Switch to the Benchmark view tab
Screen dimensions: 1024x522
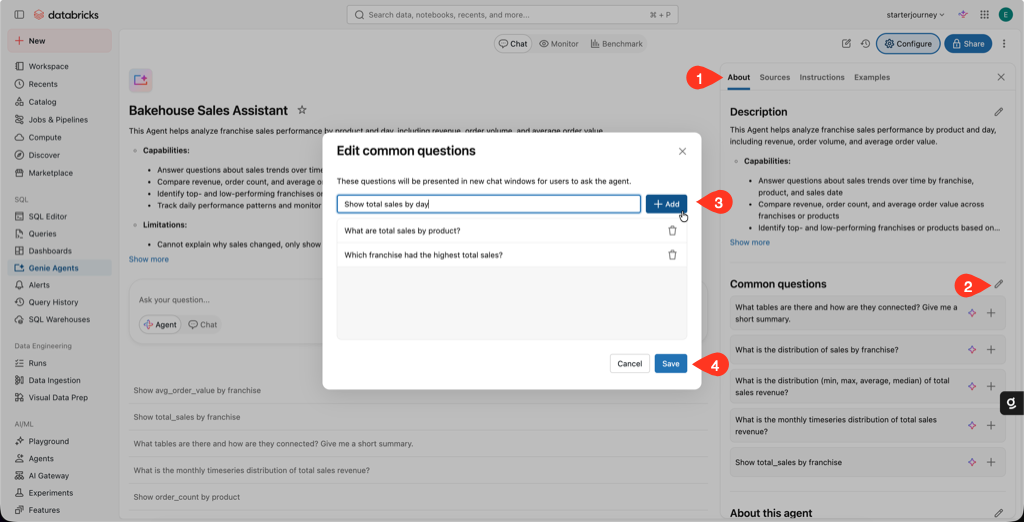(x=616, y=44)
